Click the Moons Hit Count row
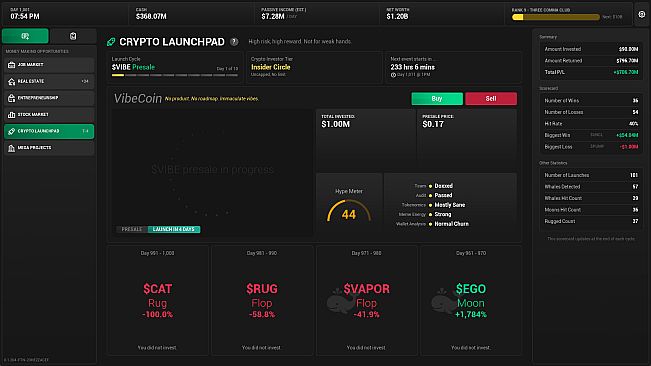 [x=591, y=210]
